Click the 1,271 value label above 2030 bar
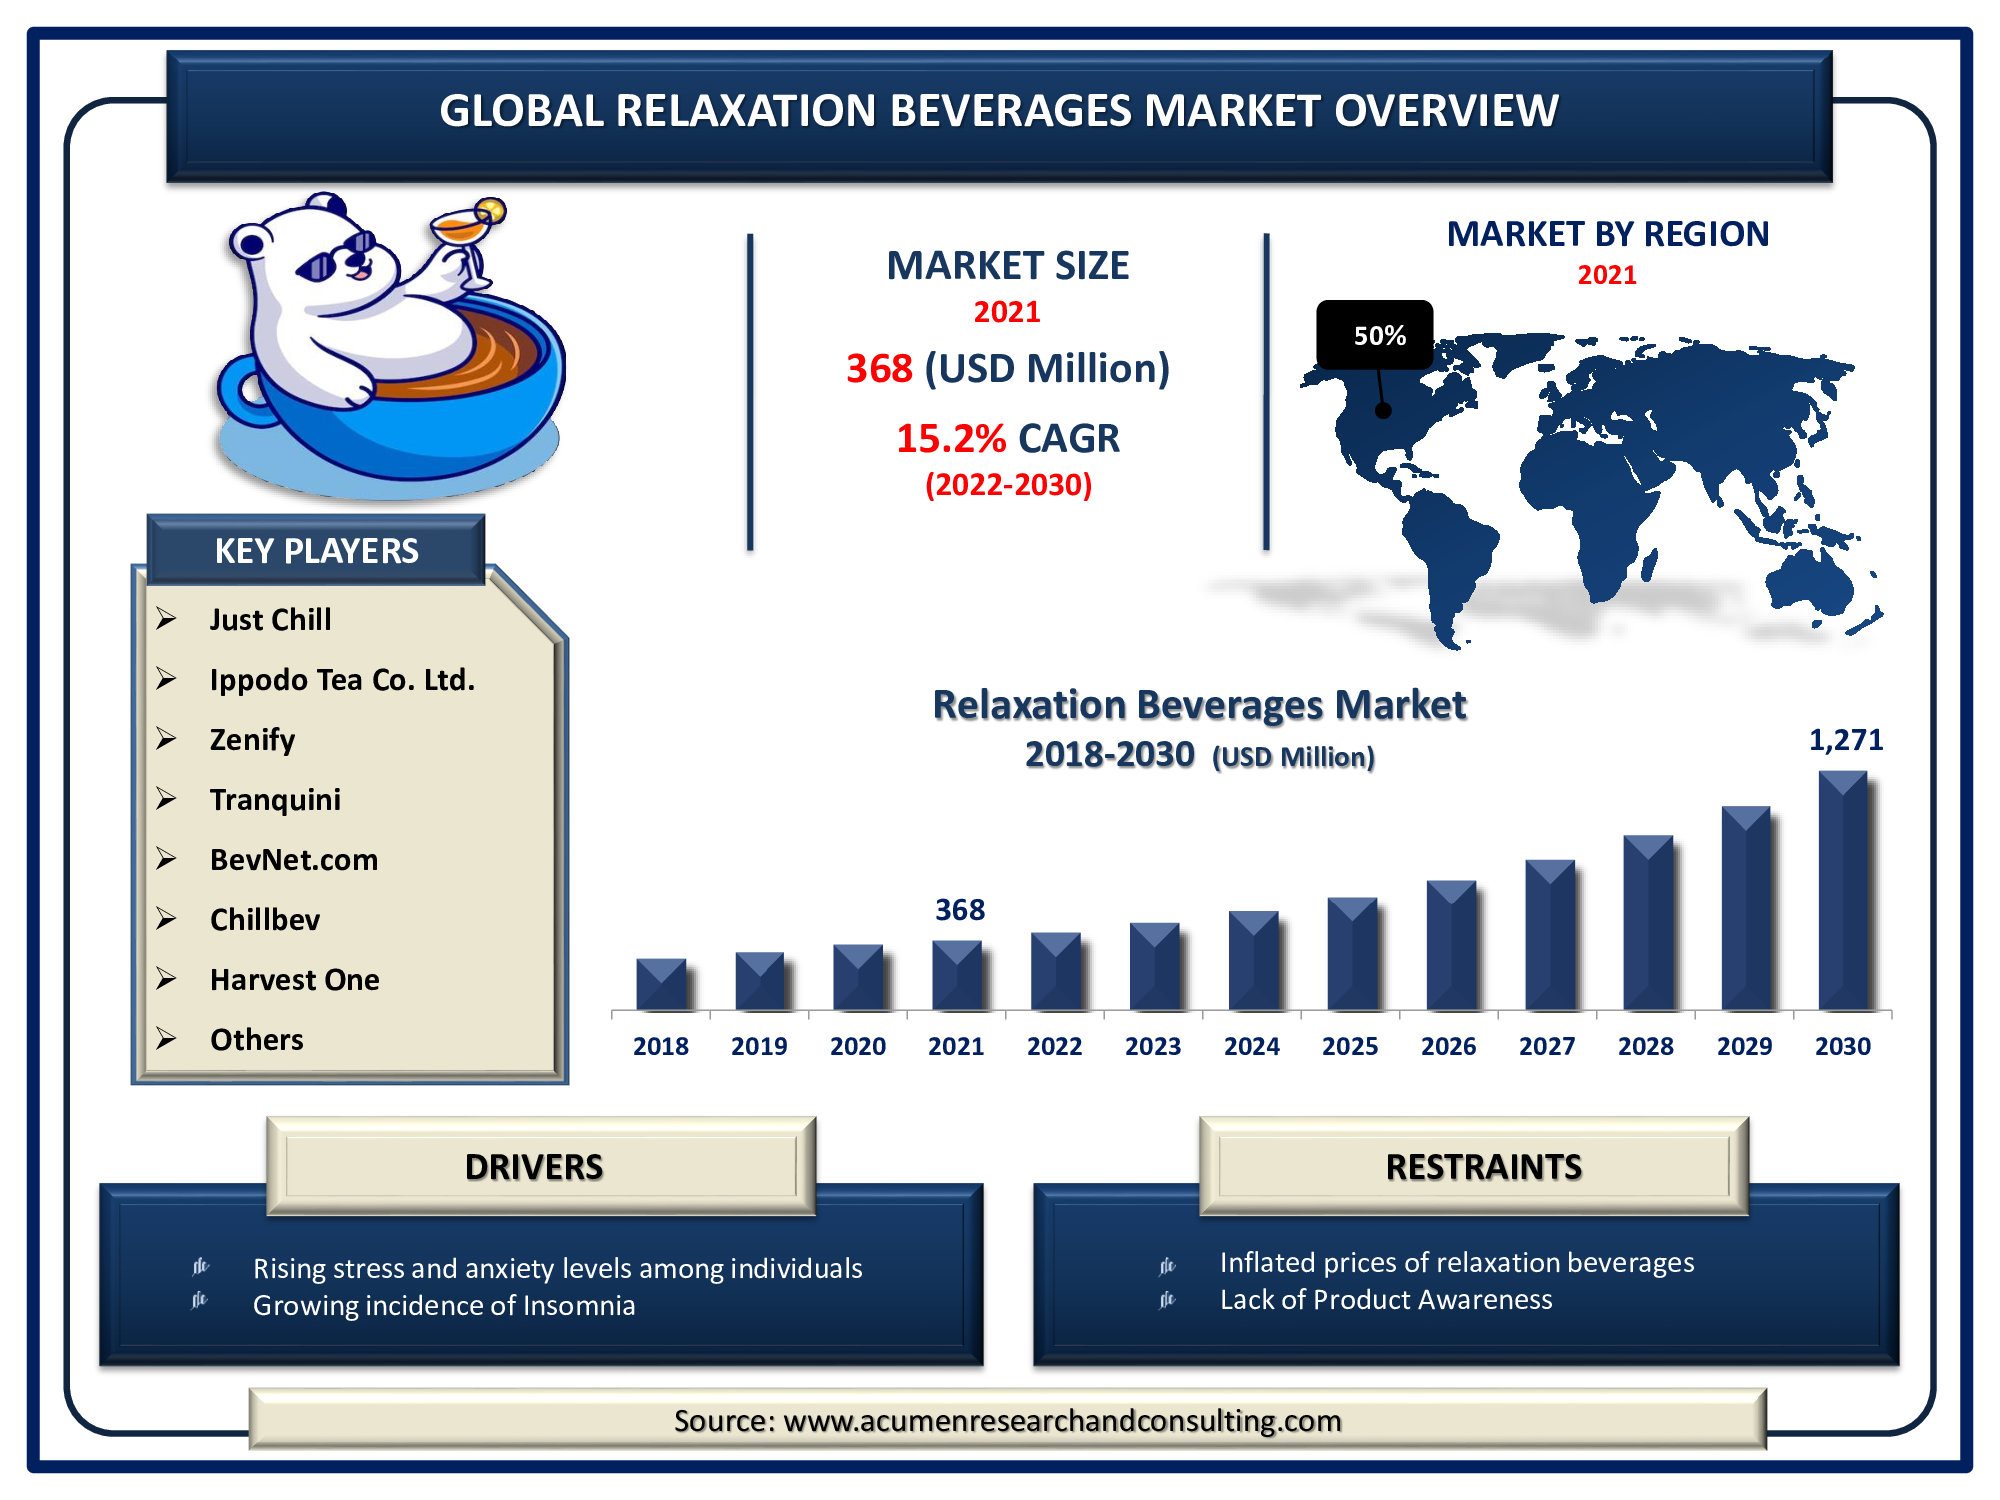The image size is (2000, 1500). pyautogui.click(x=1846, y=740)
